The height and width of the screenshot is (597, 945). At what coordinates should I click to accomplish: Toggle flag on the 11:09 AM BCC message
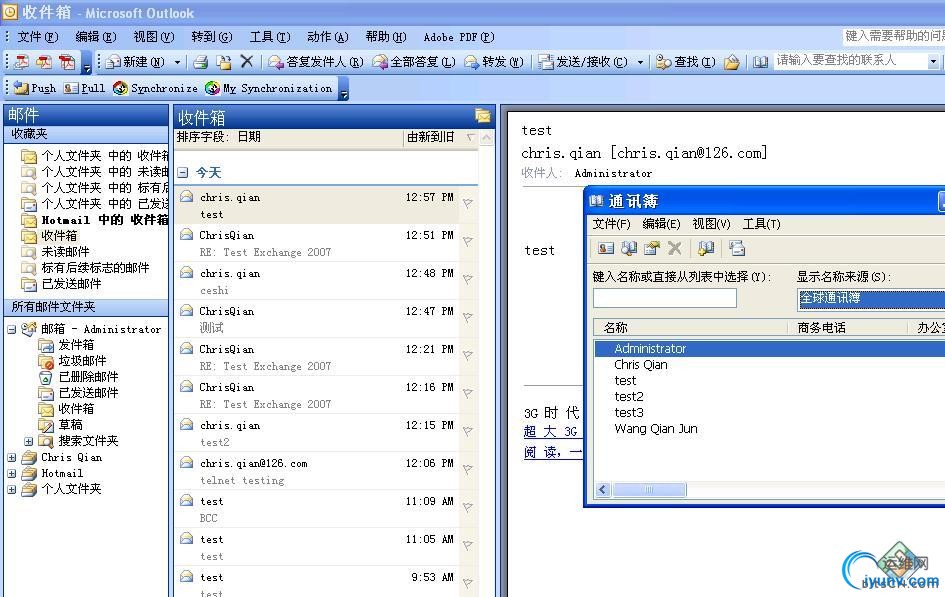(468, 508)
